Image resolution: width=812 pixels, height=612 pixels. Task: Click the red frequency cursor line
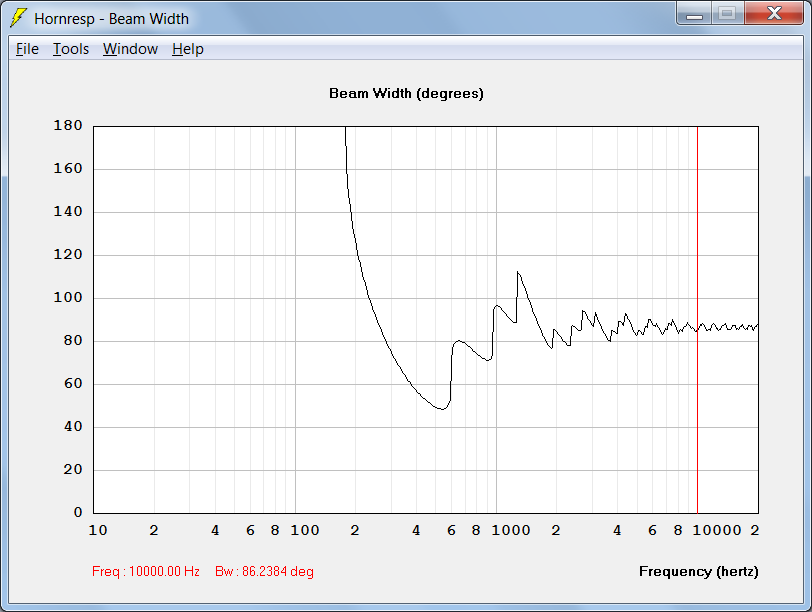pyautogui.click(x=697, y=319)
